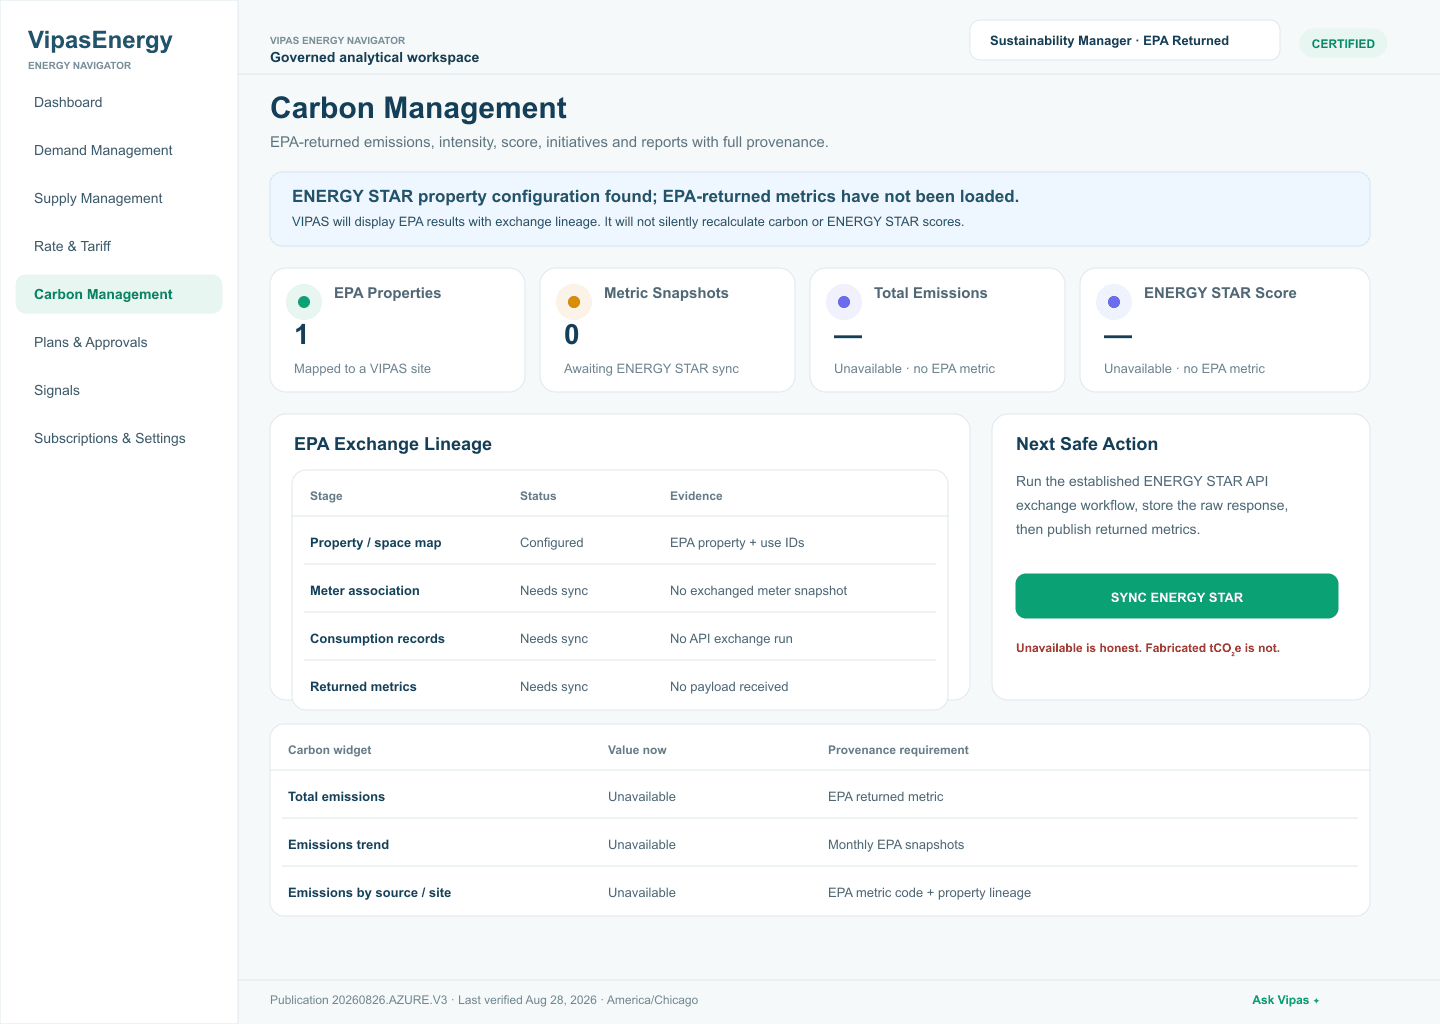Click the Provenance requirement column header
This screenshot has height=1024, width=1440.
pyautogui.click(x=898, y=750)
